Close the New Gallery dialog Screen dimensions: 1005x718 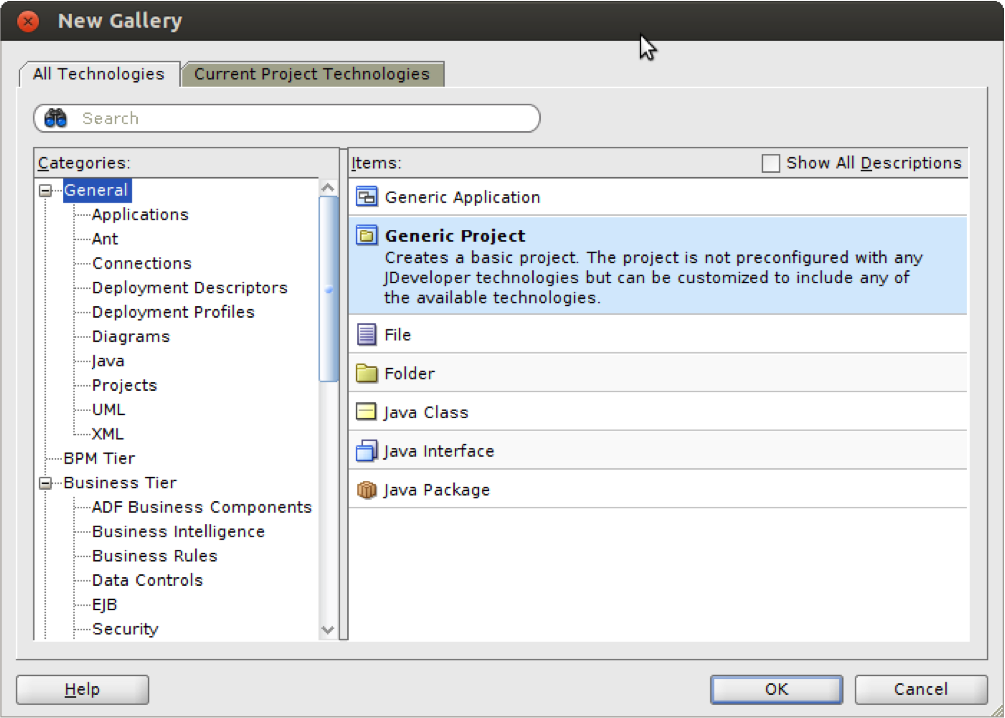click(28, 21)
